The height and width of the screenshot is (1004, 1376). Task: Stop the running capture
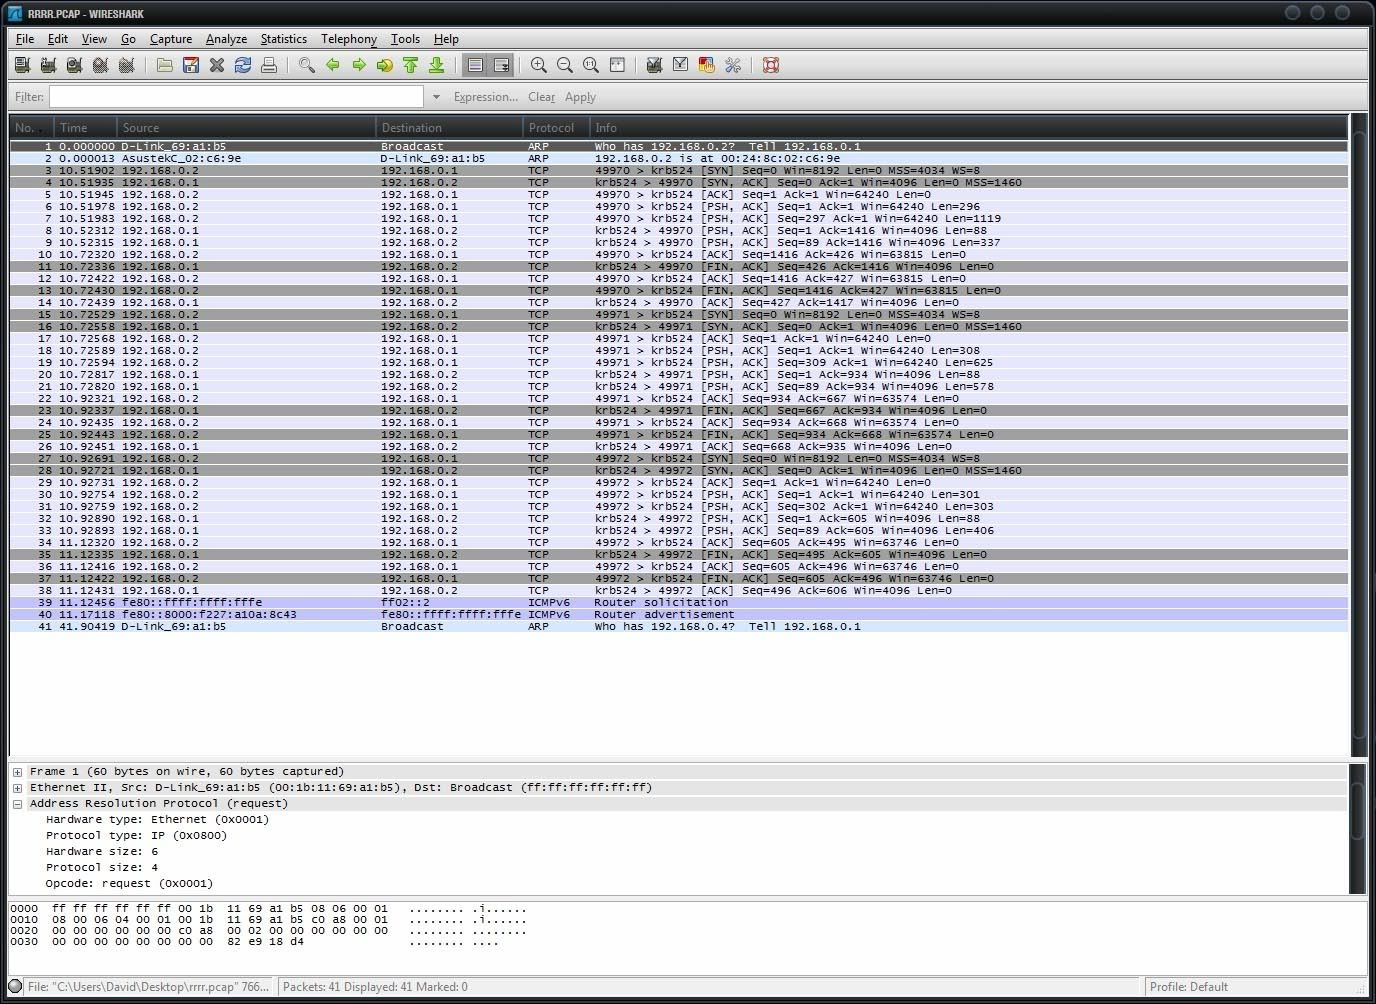click(100, 65)
